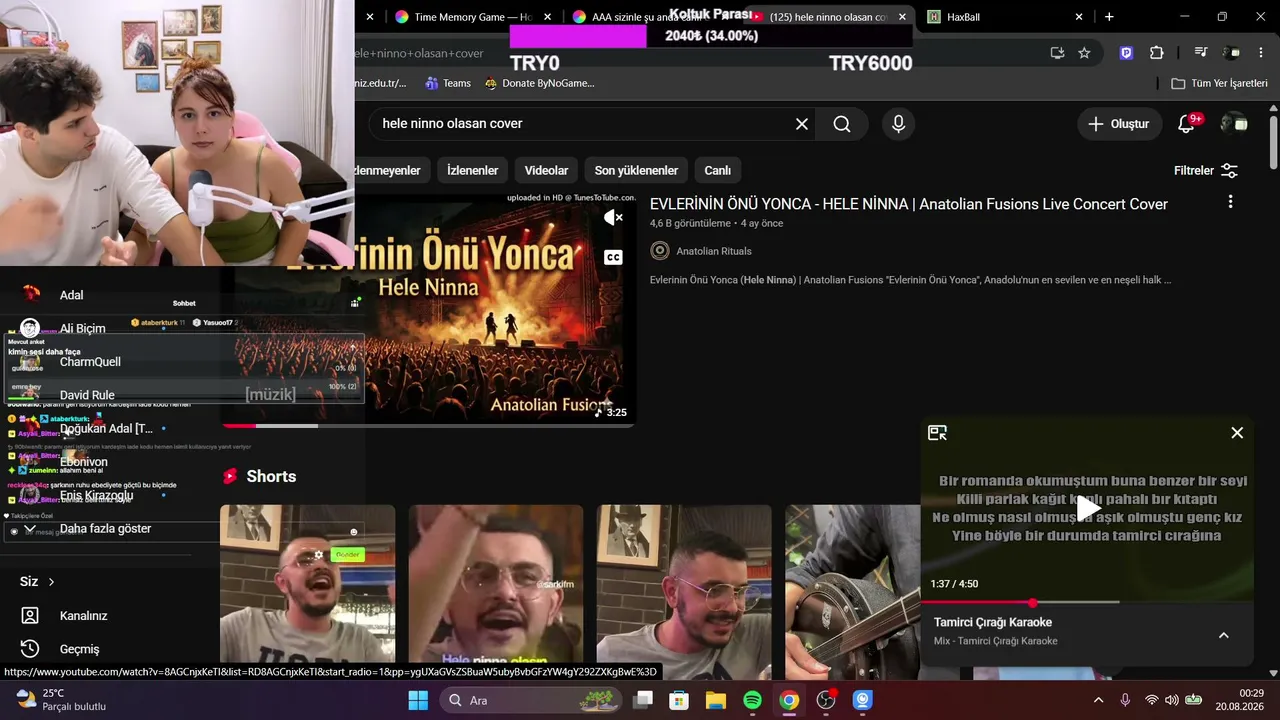
Task: Open Spotify from the taskbar
Action: pyautogui.click(x=752, y=700)
